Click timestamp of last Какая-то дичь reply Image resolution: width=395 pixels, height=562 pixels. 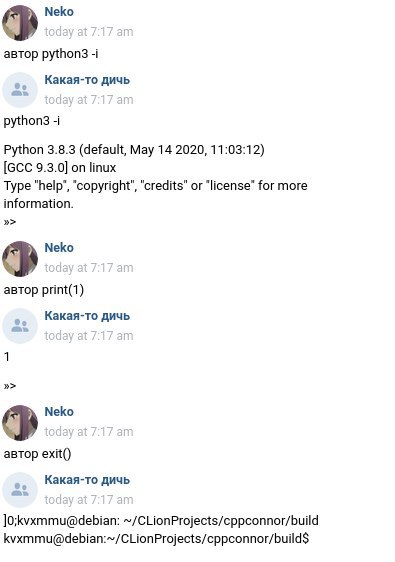89,500
